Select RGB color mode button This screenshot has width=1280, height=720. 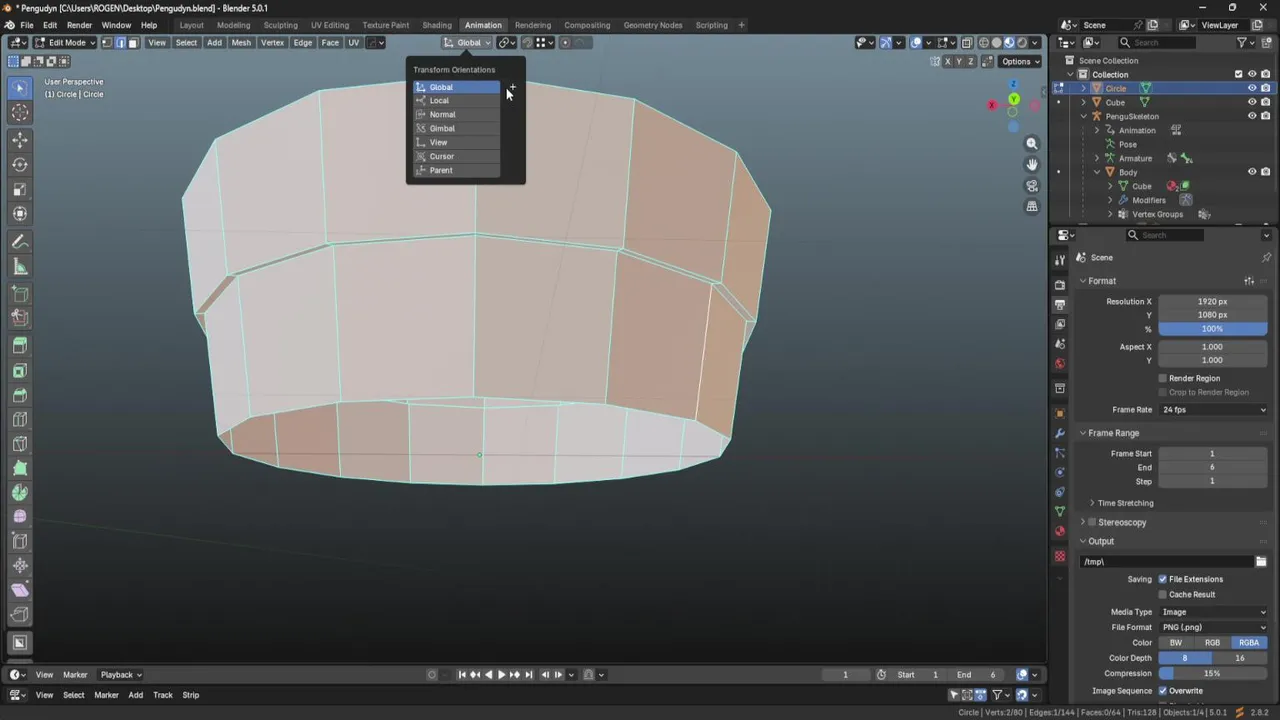point(1212,643)
